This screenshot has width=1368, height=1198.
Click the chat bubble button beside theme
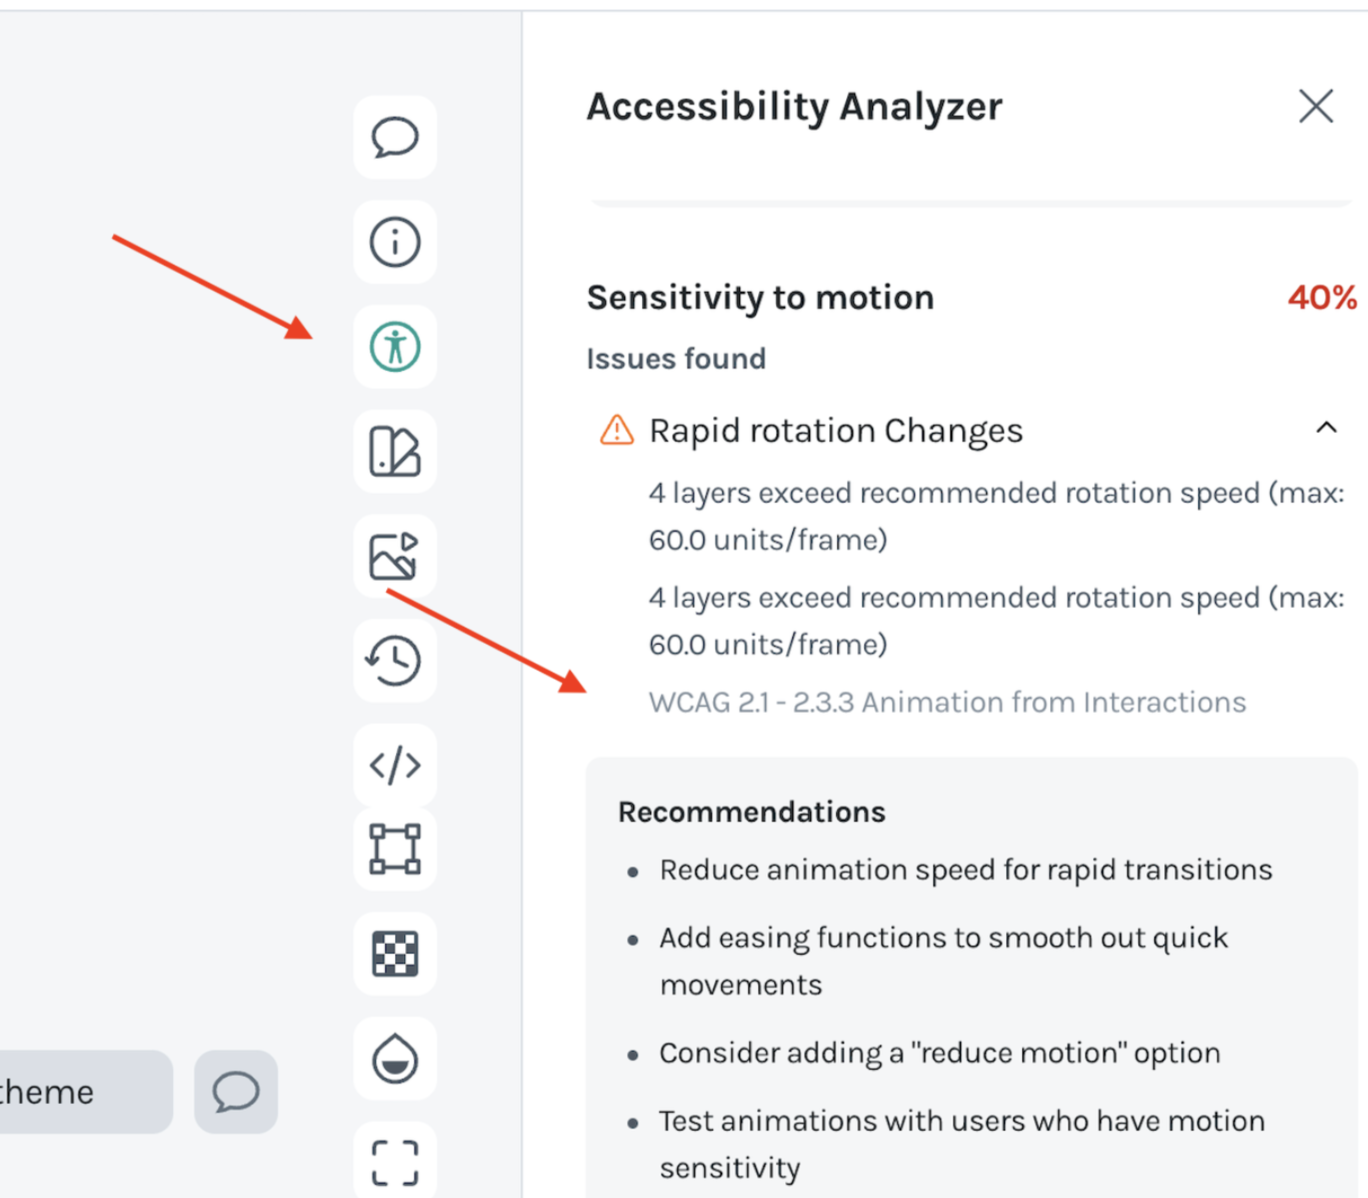[x=236, y=1092]
